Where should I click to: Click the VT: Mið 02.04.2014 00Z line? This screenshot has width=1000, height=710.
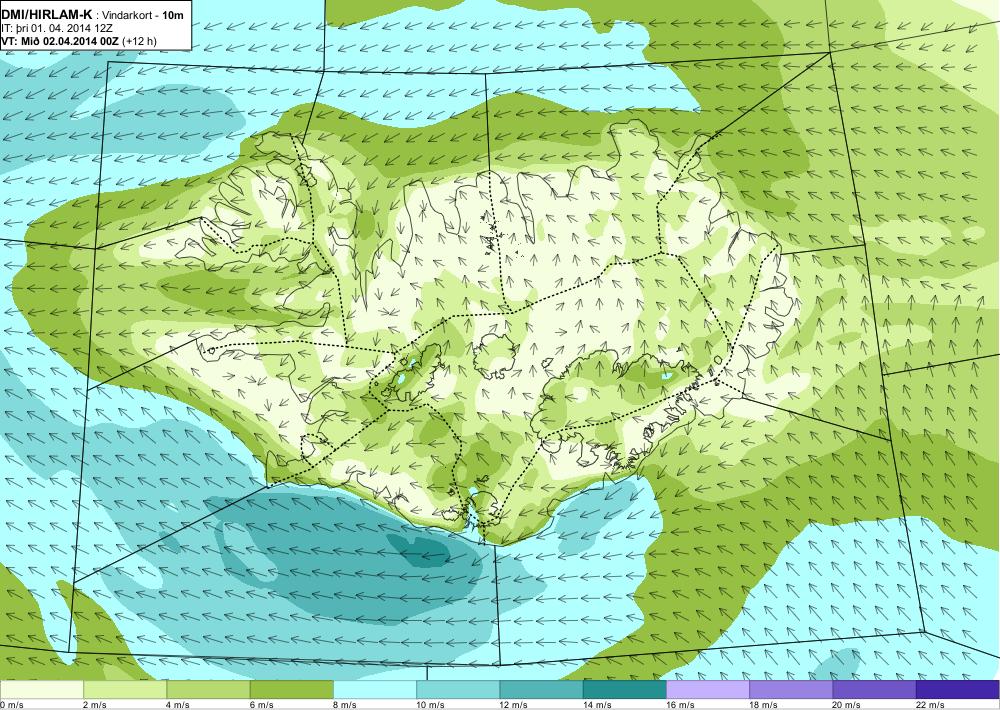pos(60,41)
